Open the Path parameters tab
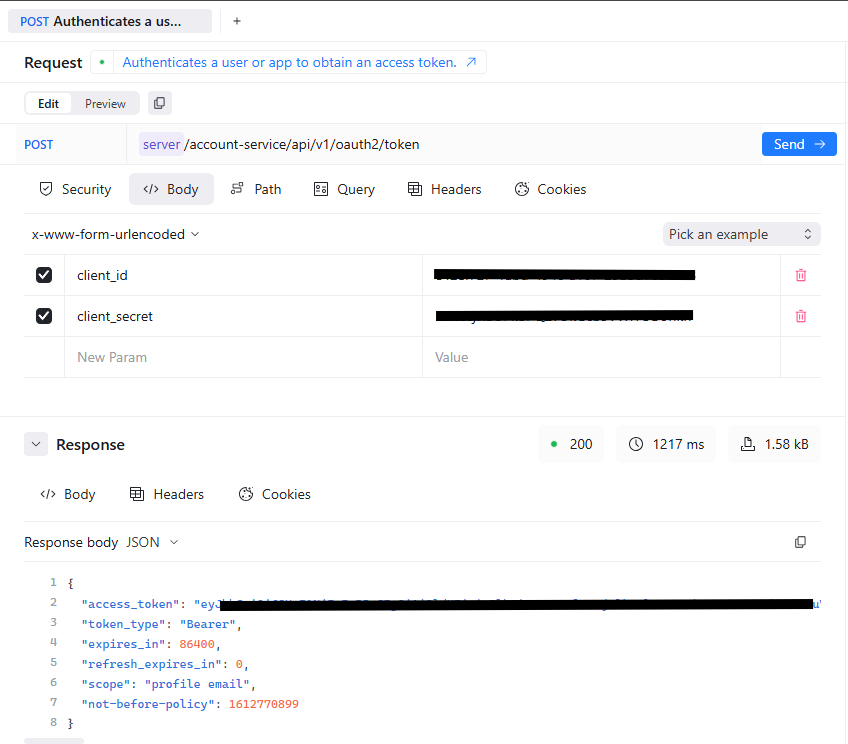Screen dimensions: 848x744 [256, 189]
